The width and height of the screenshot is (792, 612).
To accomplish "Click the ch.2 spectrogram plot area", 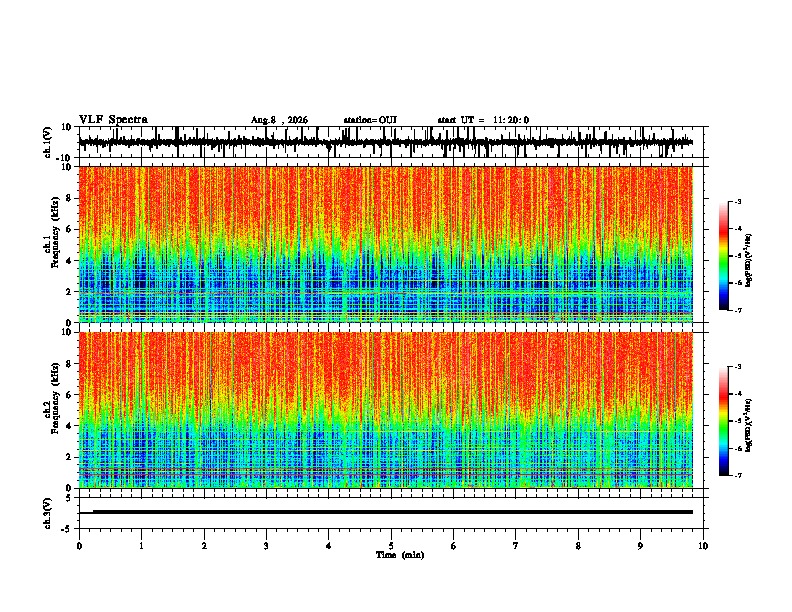I will point(386,410).
